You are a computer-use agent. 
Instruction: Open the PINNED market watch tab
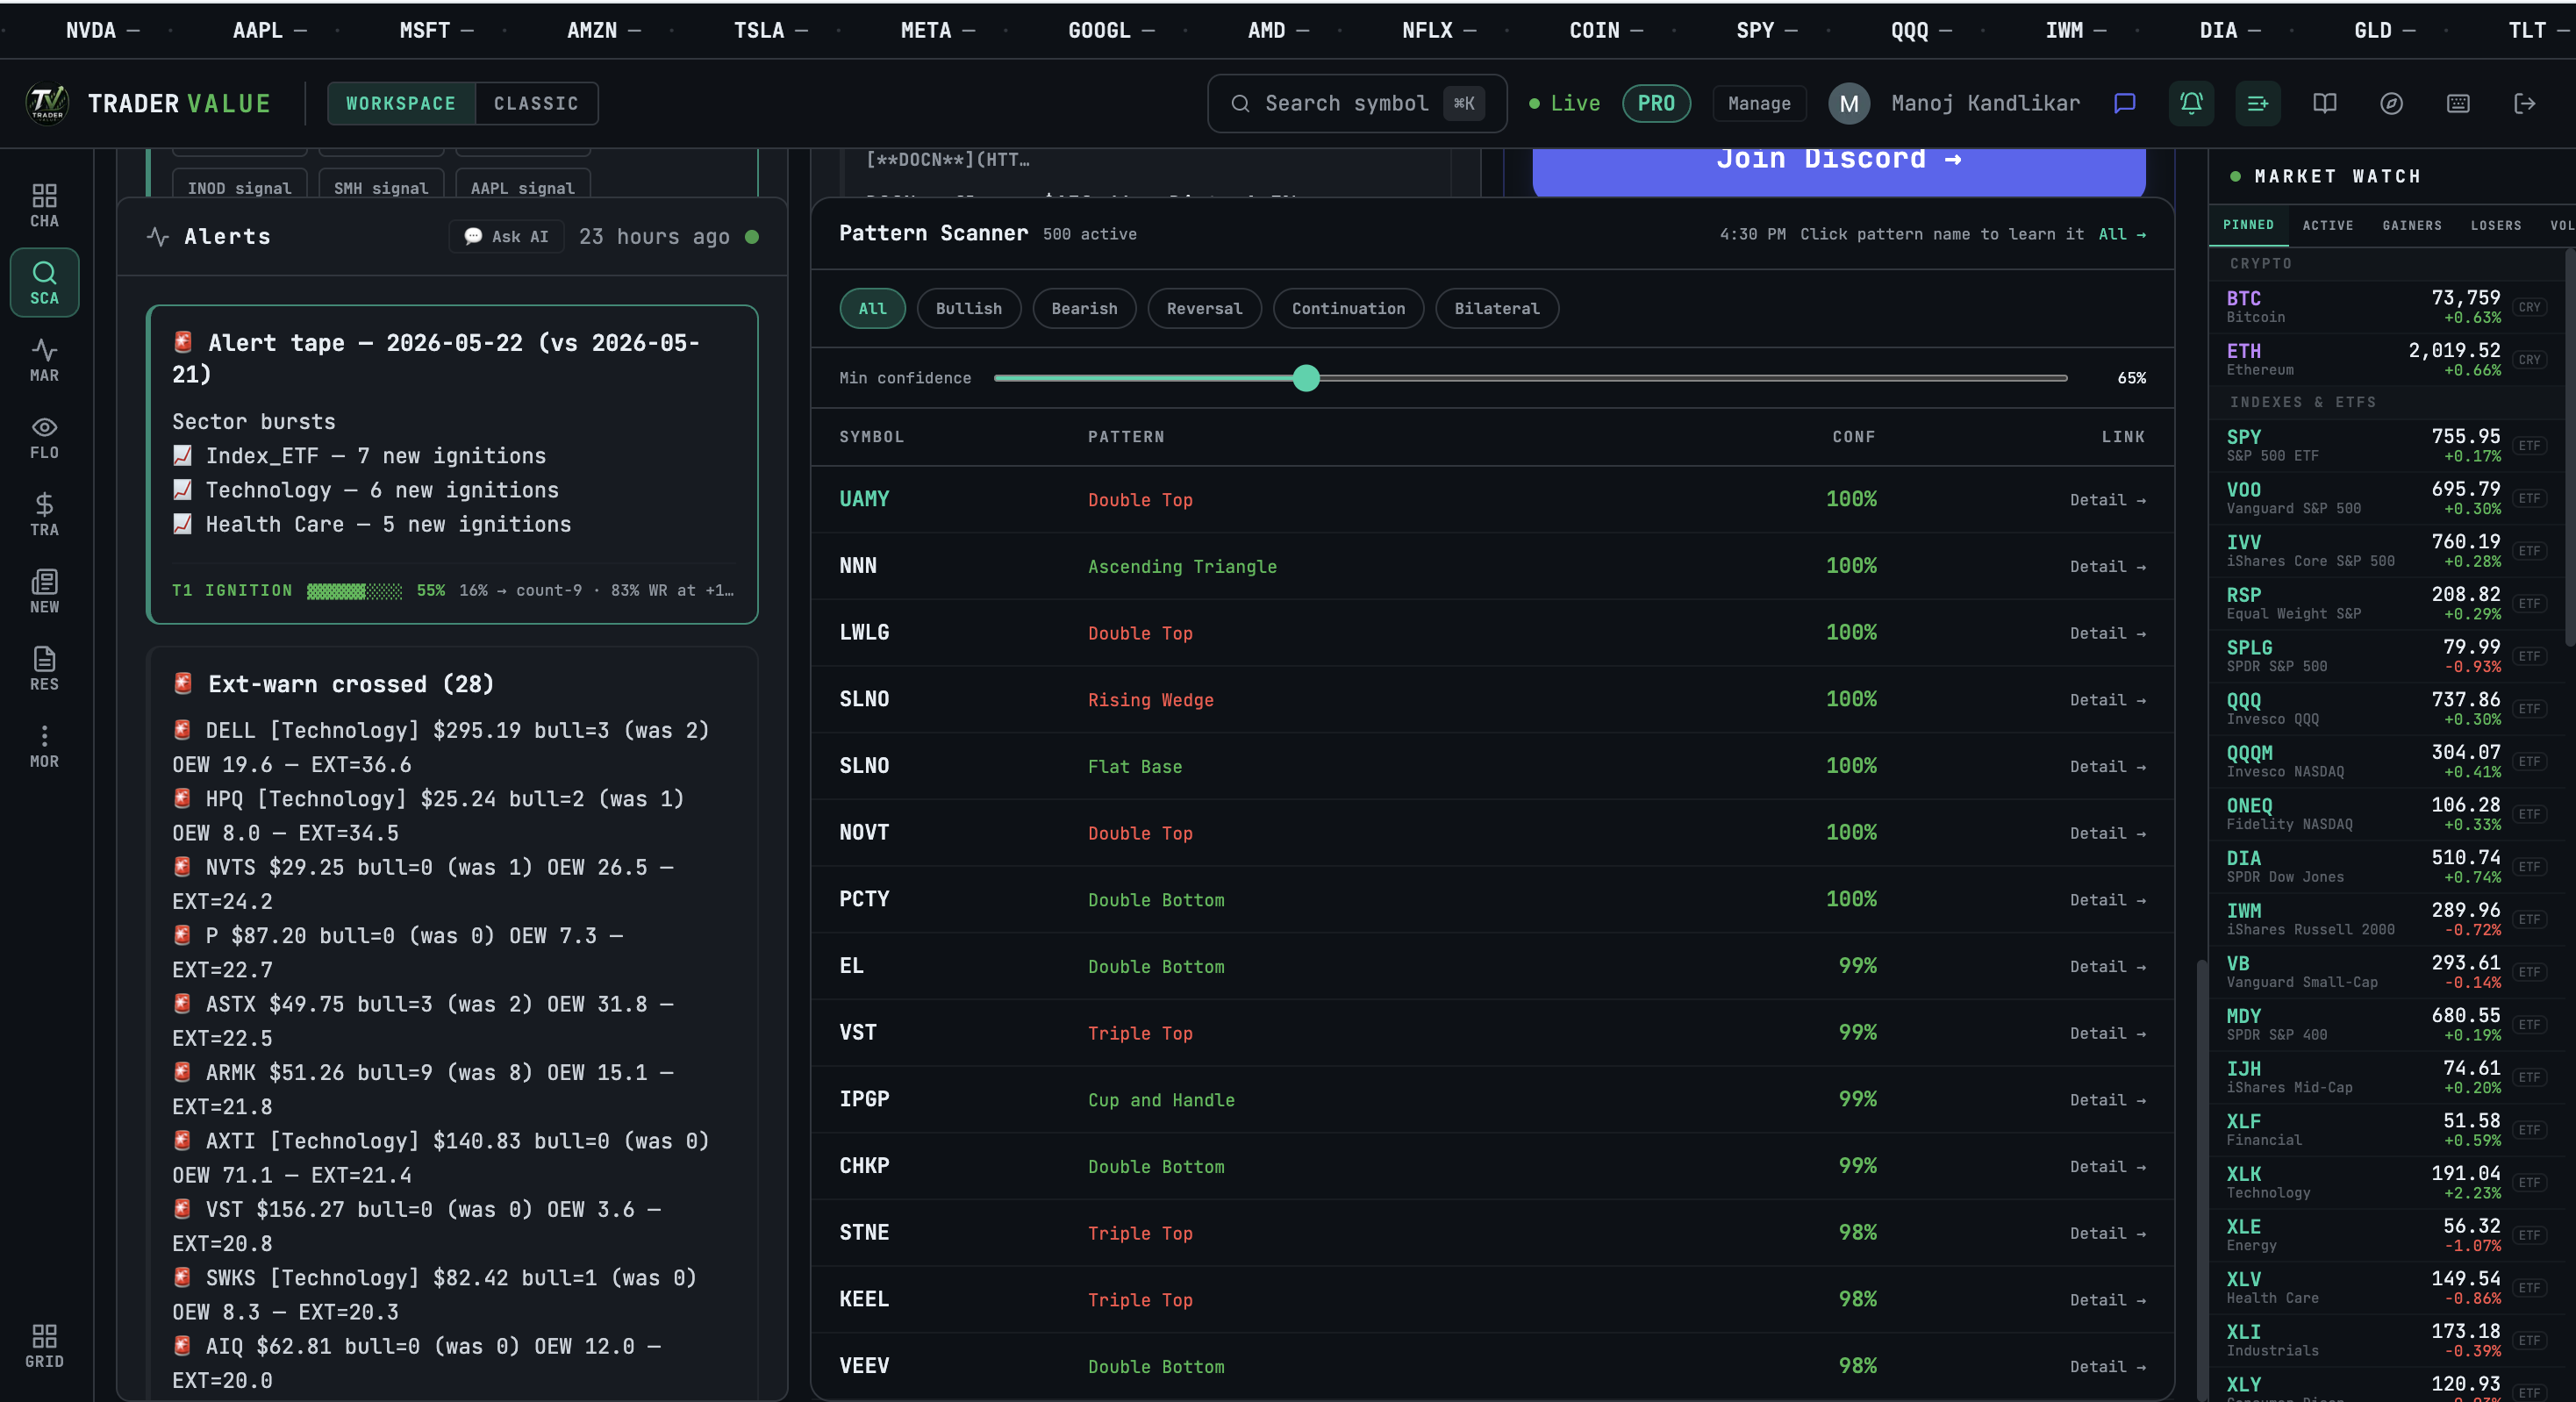2248,225
